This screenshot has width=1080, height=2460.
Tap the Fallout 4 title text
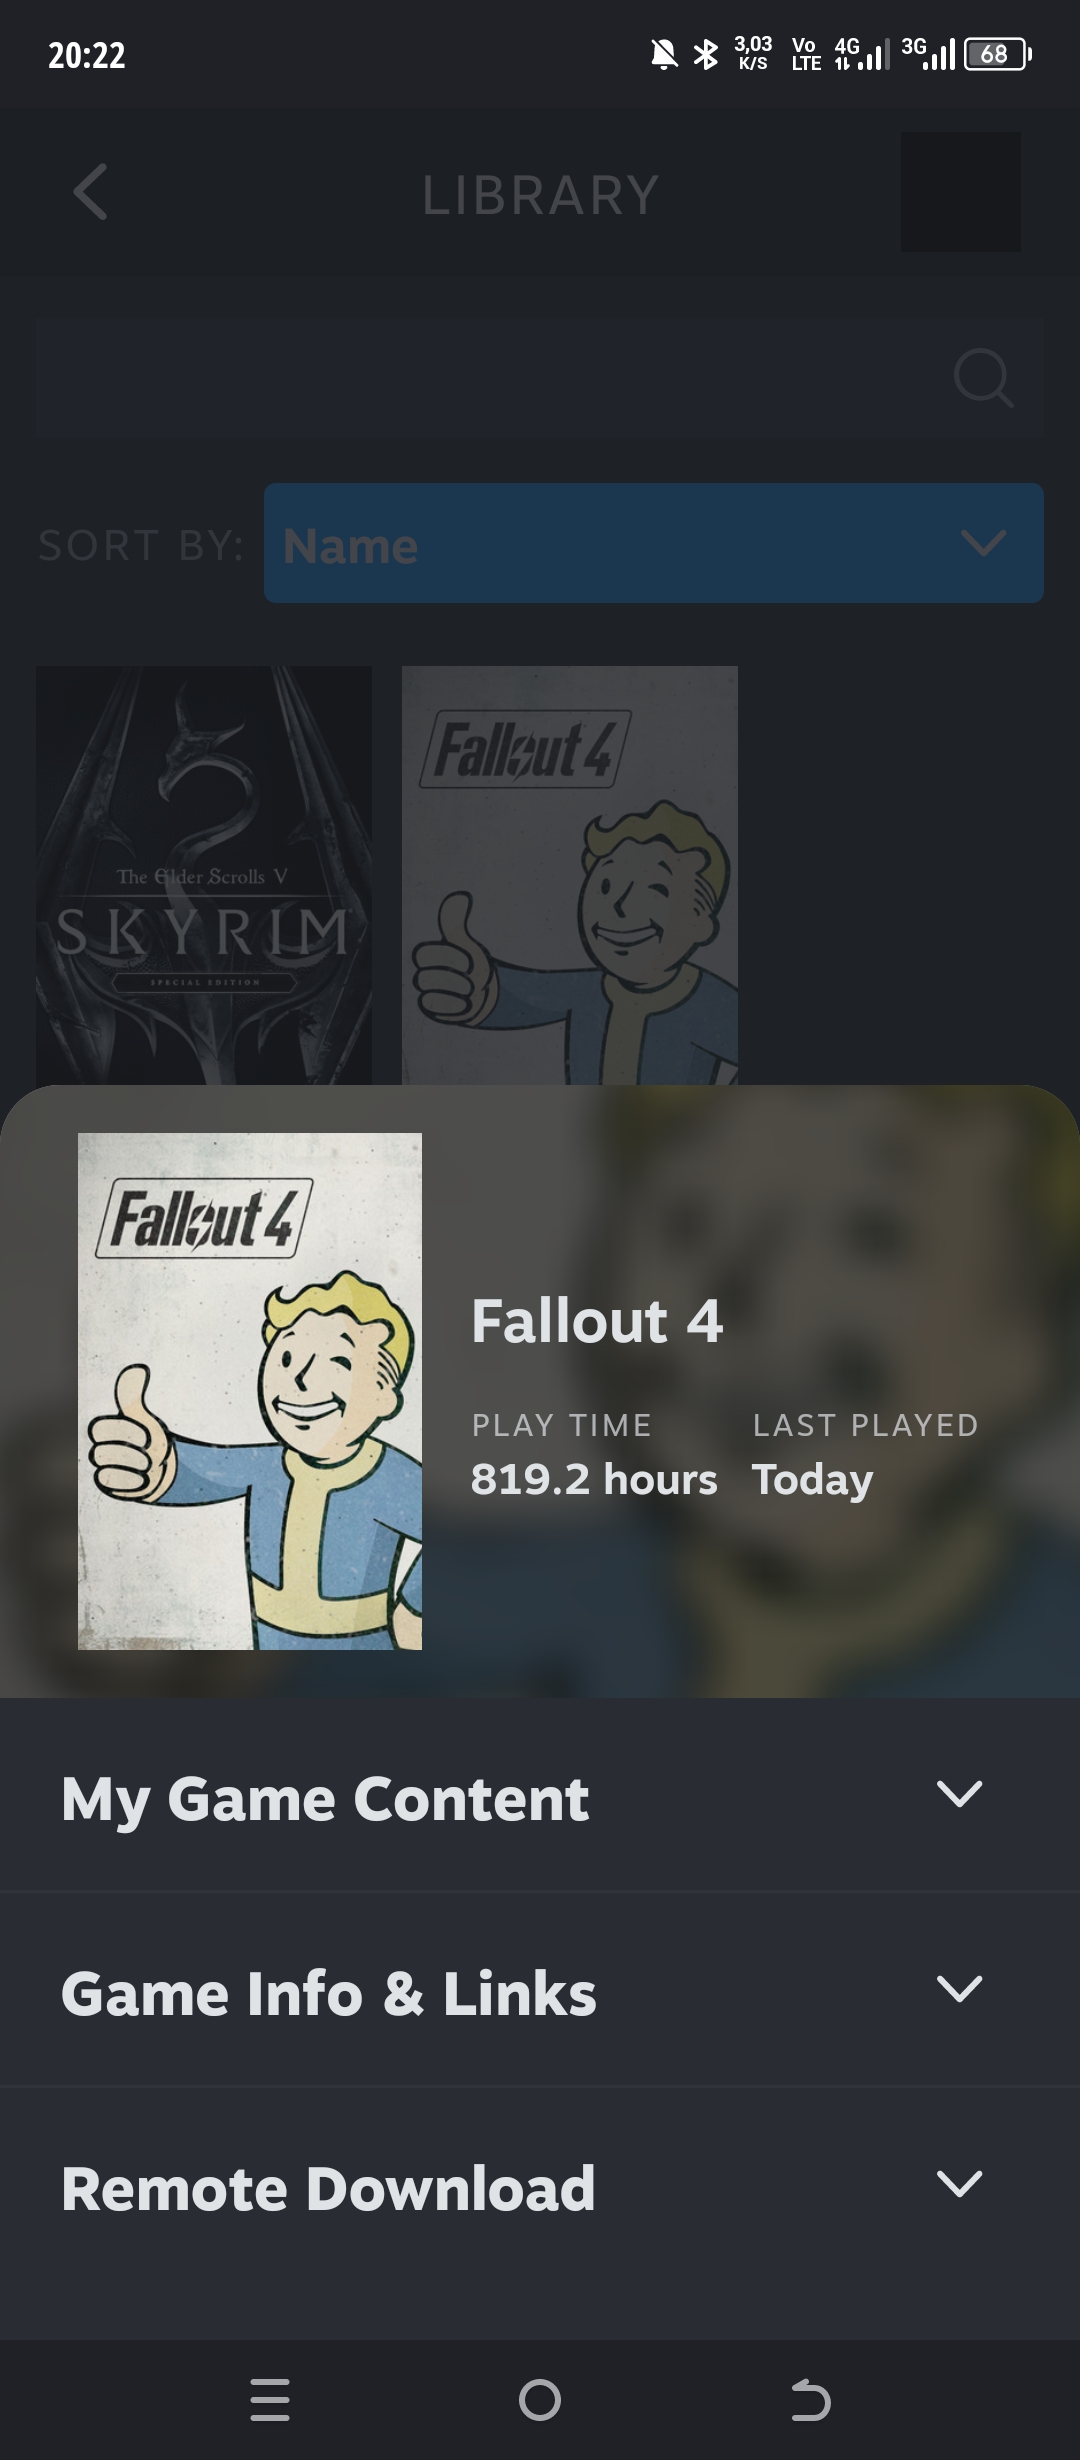tap(597, 1321)
